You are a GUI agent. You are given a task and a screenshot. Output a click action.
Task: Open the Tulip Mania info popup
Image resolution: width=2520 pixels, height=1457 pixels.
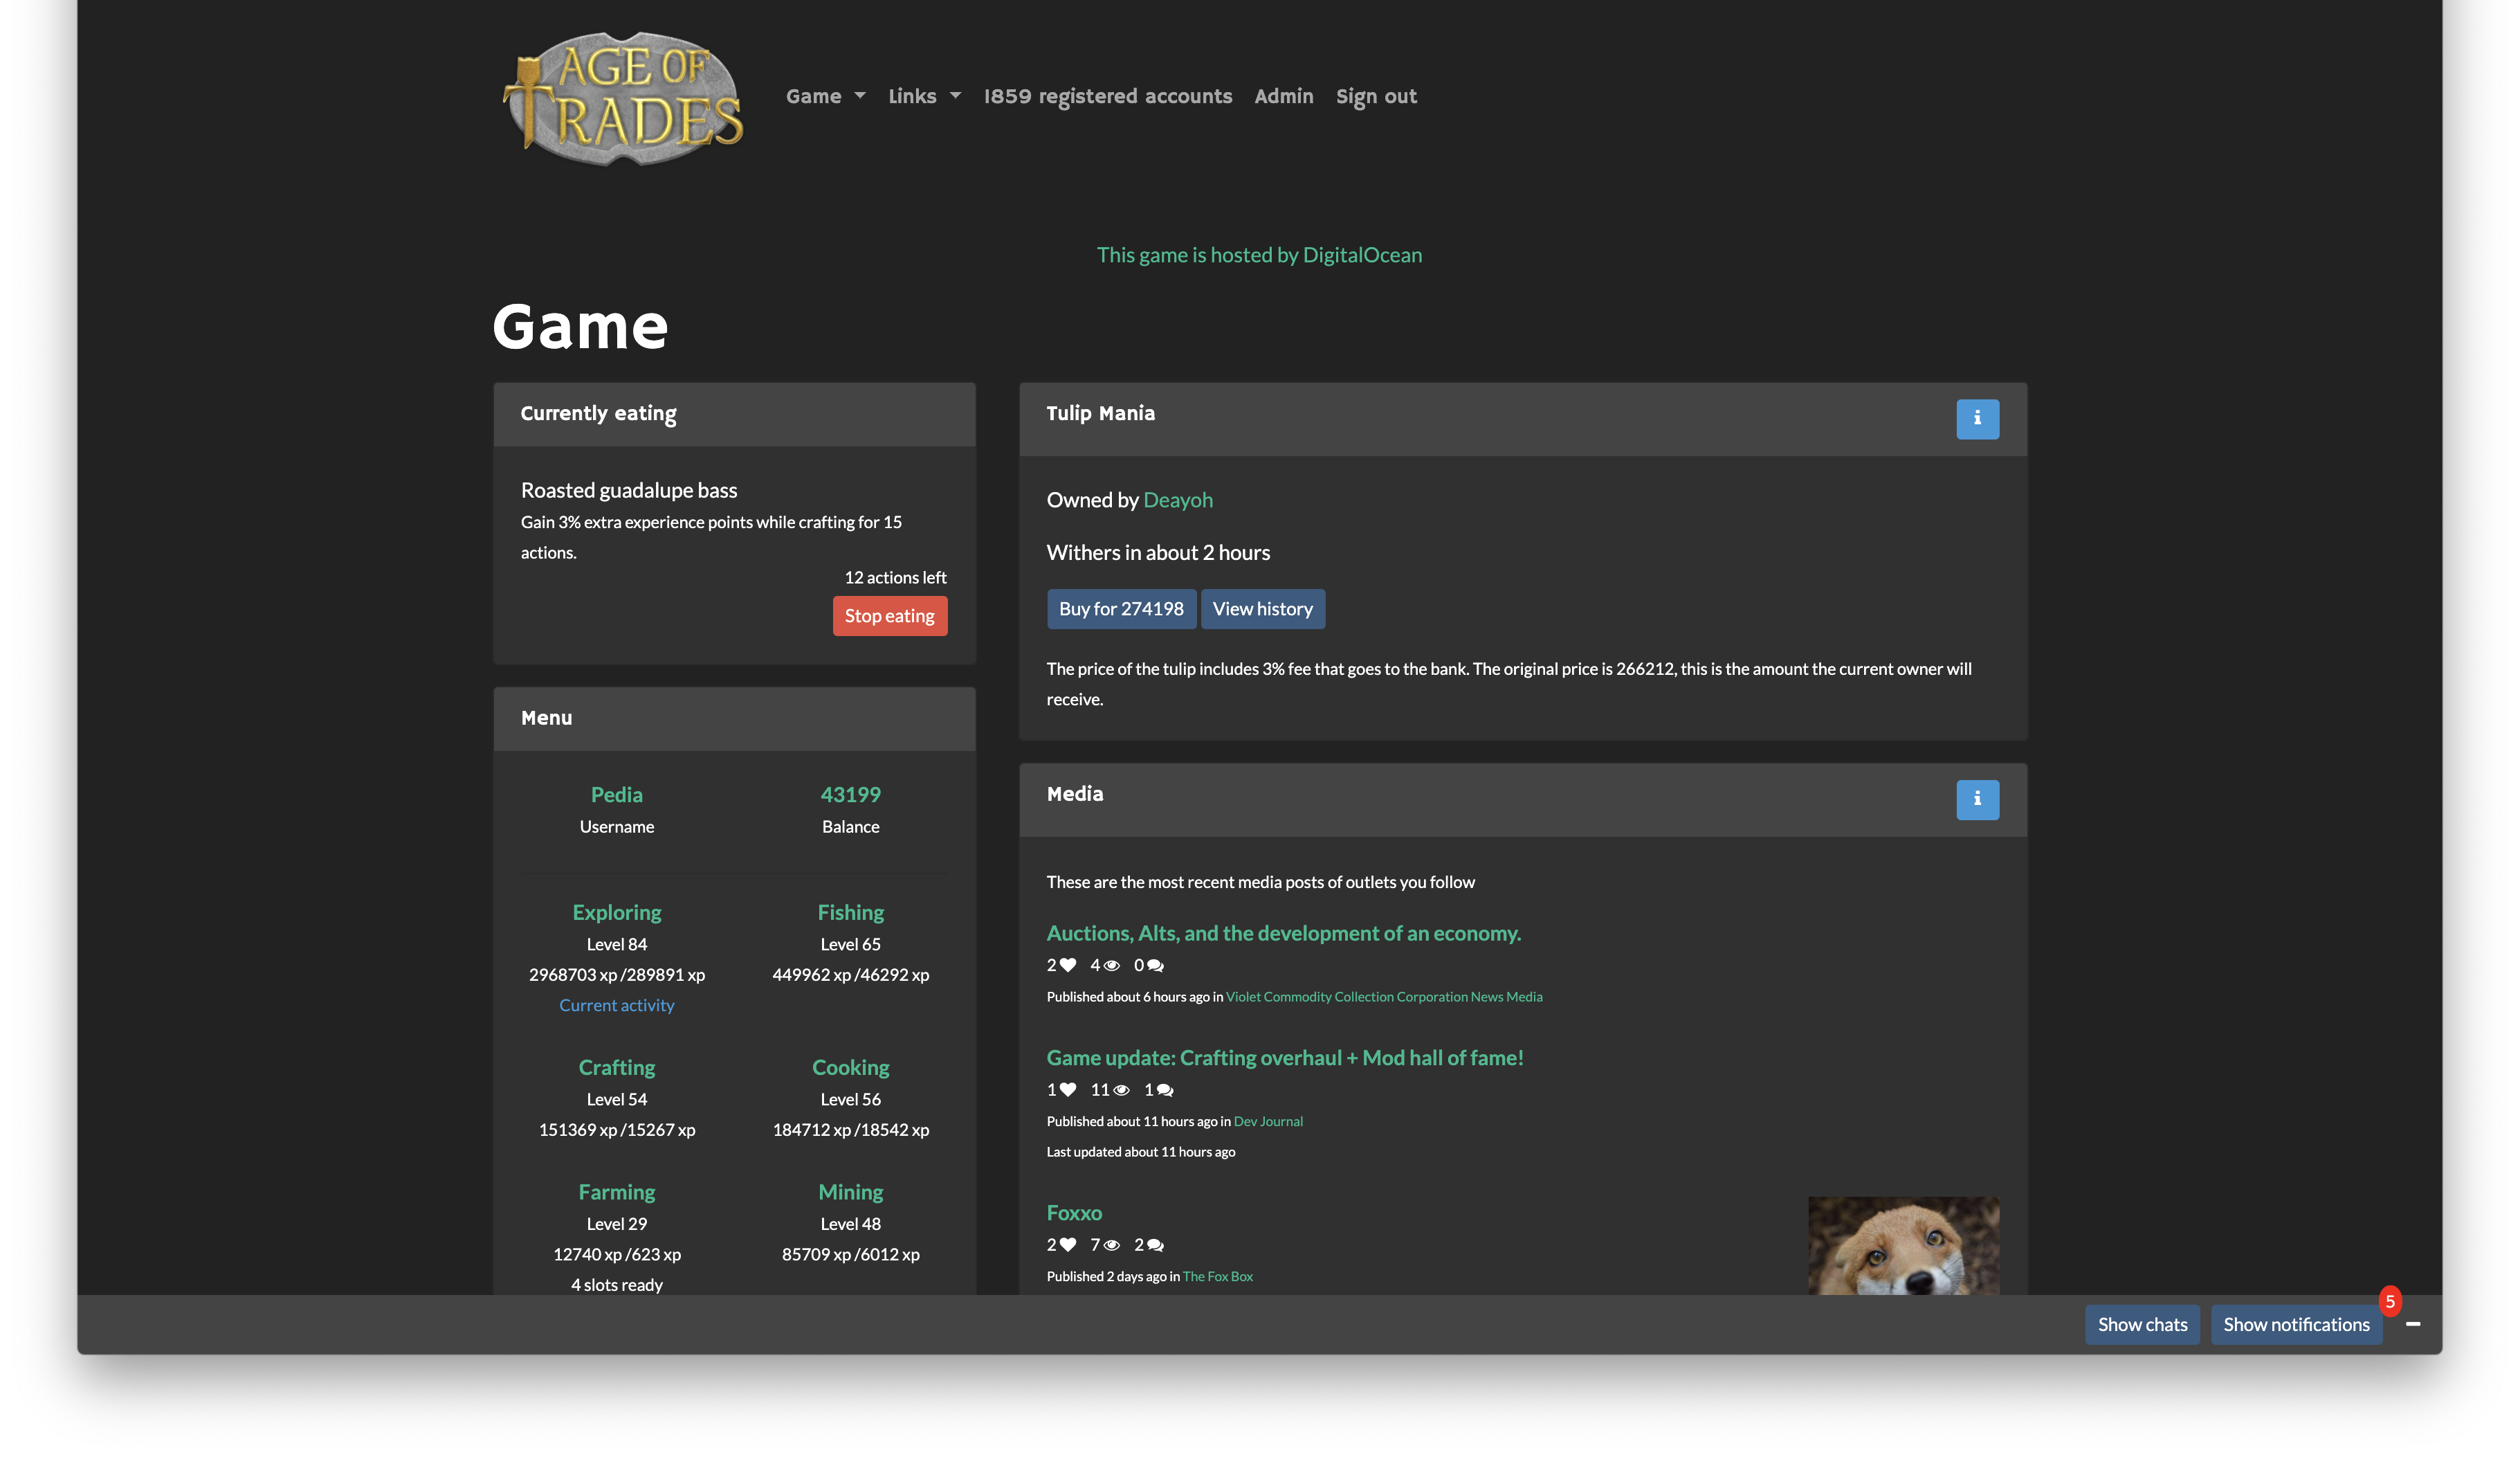point(1977,419)
